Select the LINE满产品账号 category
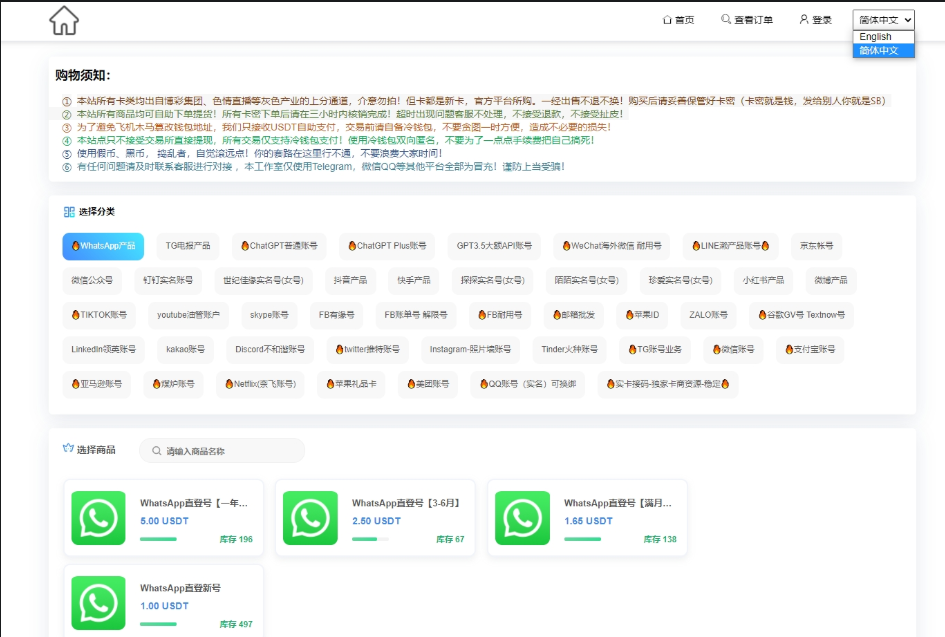This screenshot has height=637, width=945. pyautogui.click(x=730, y=246)
